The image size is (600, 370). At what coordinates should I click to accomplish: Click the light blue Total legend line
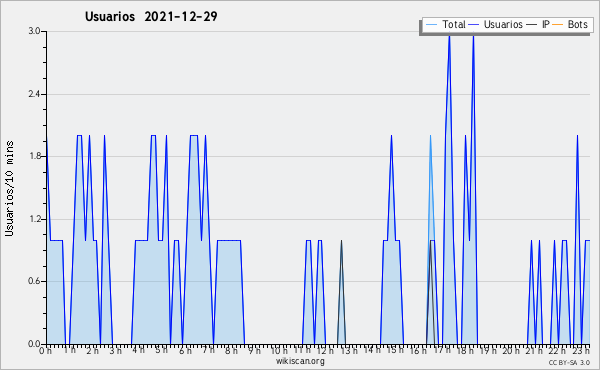click(x=431, y=25)
